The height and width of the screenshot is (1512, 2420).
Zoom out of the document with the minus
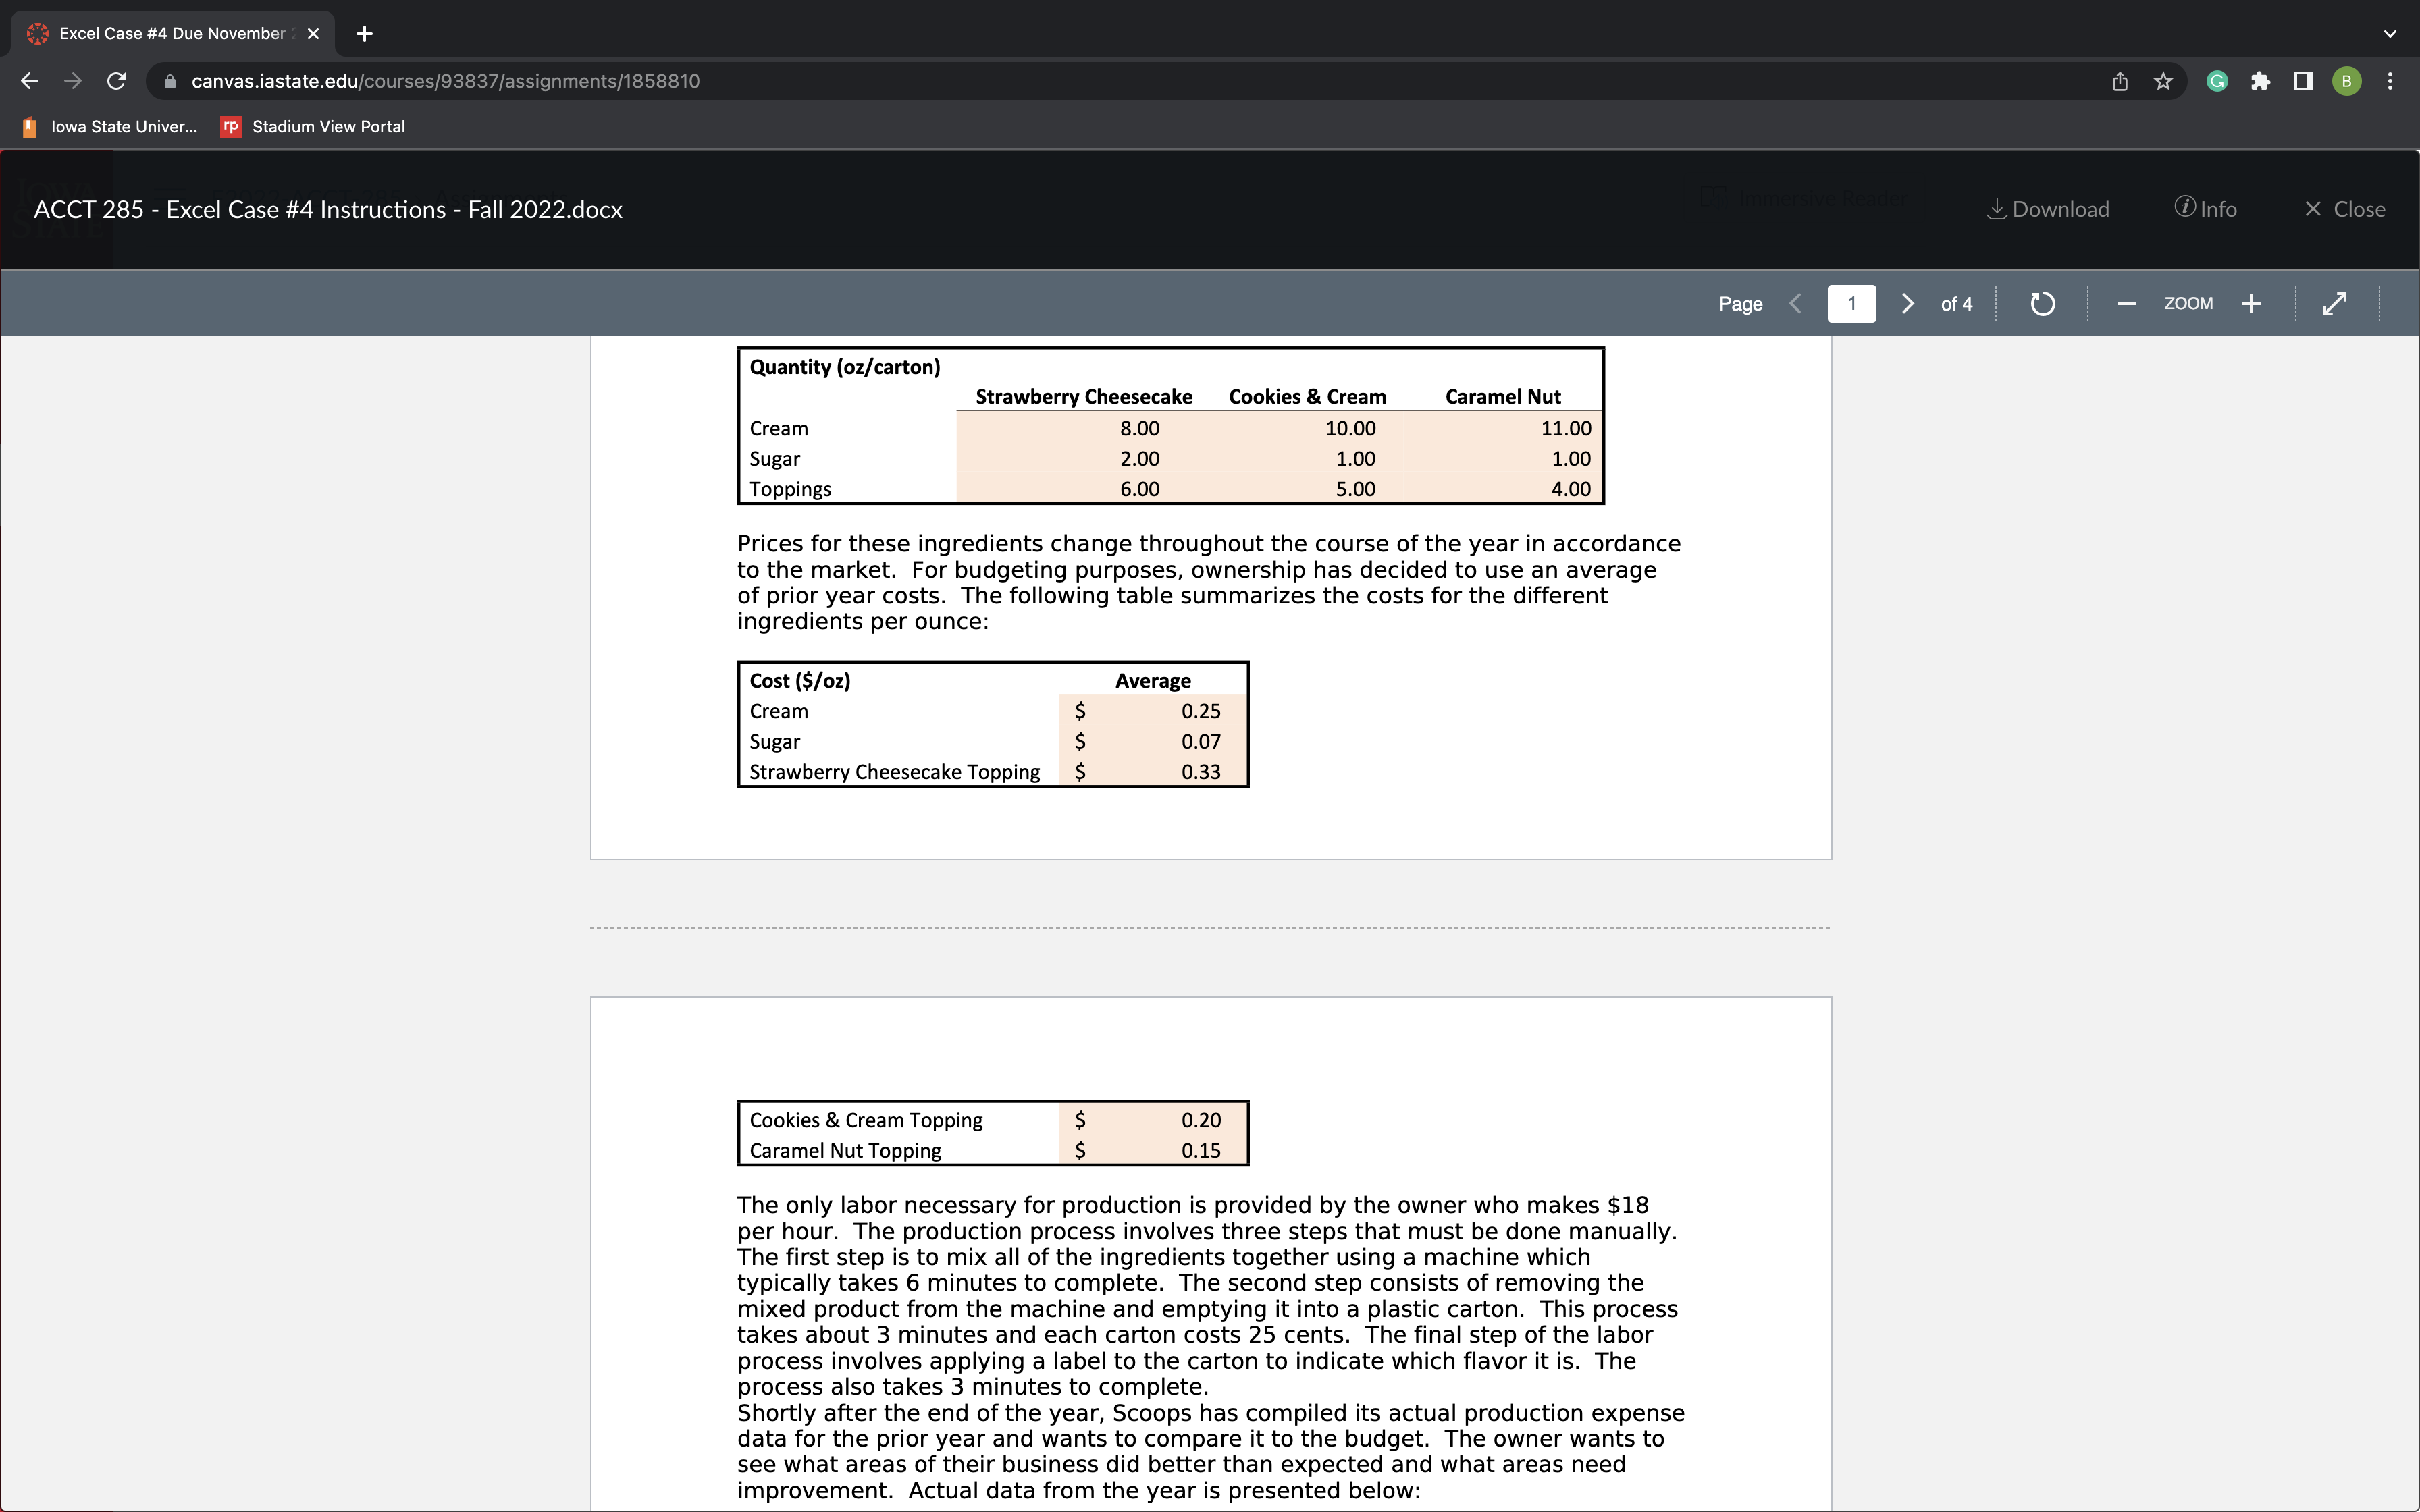2126,303
